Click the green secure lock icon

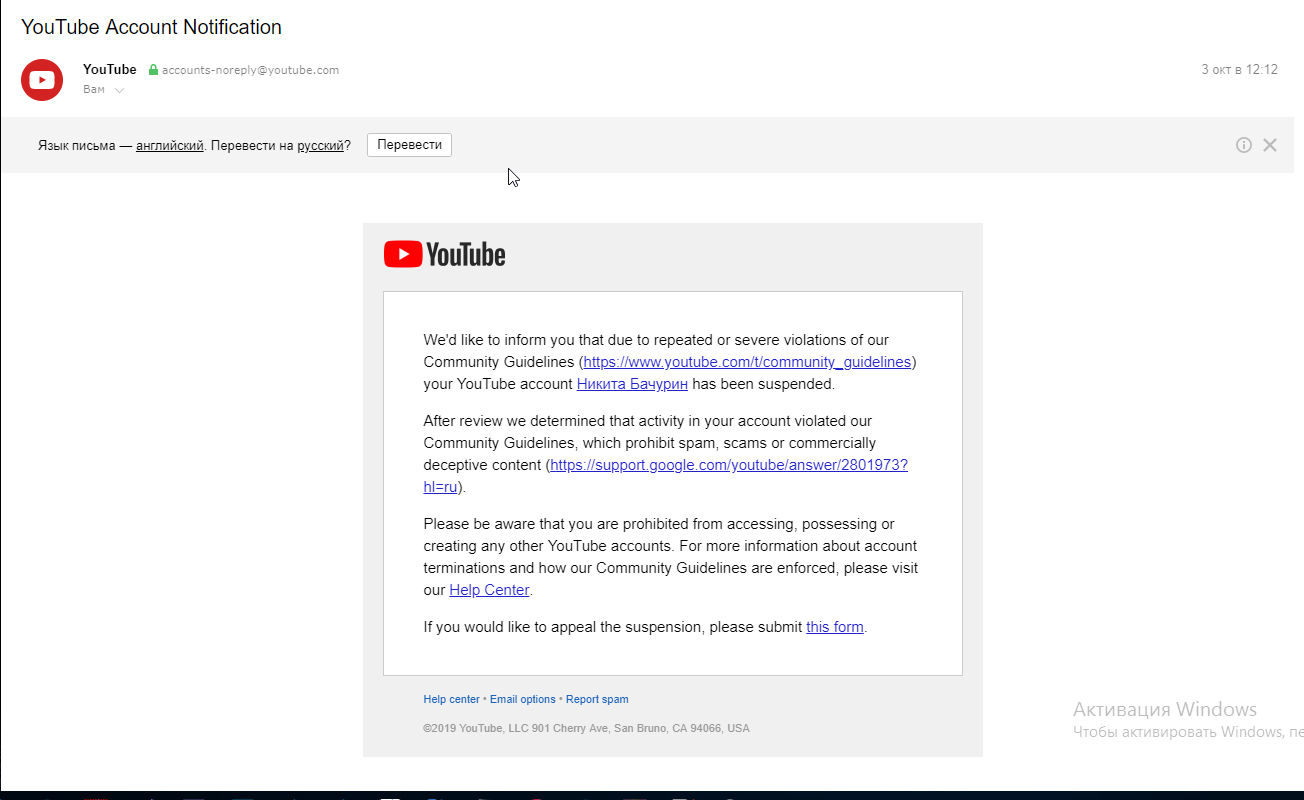click(x=153, y=70)
